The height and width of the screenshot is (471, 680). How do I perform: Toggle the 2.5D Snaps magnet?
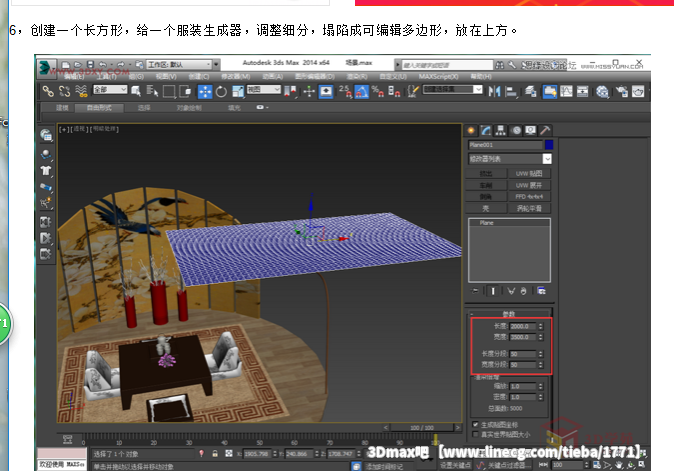pyautogui.click(x=345, y=91)
